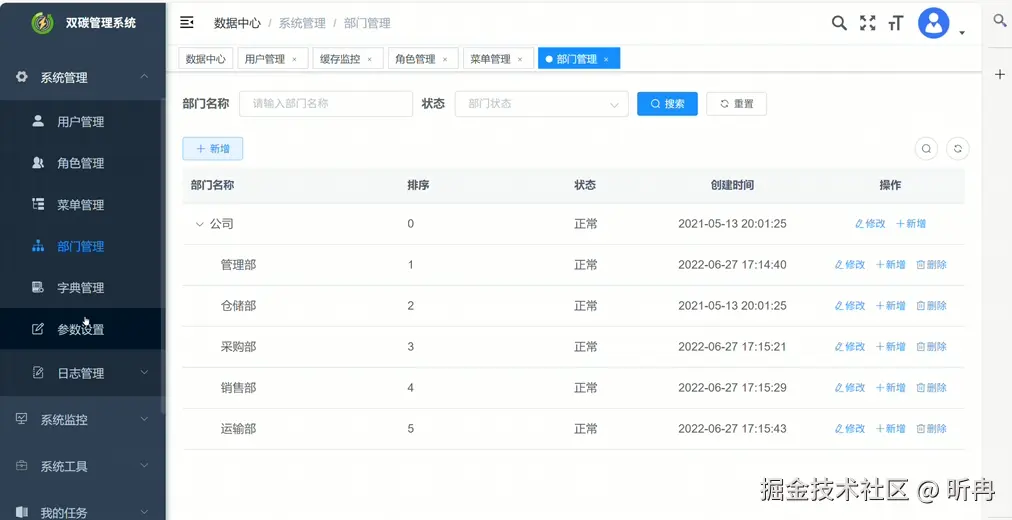Click the 双碳管理系统 logo icon

43,23
